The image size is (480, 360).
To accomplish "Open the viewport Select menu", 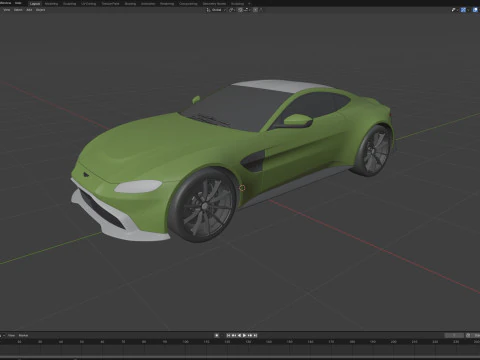I will [x=18, y=10].
